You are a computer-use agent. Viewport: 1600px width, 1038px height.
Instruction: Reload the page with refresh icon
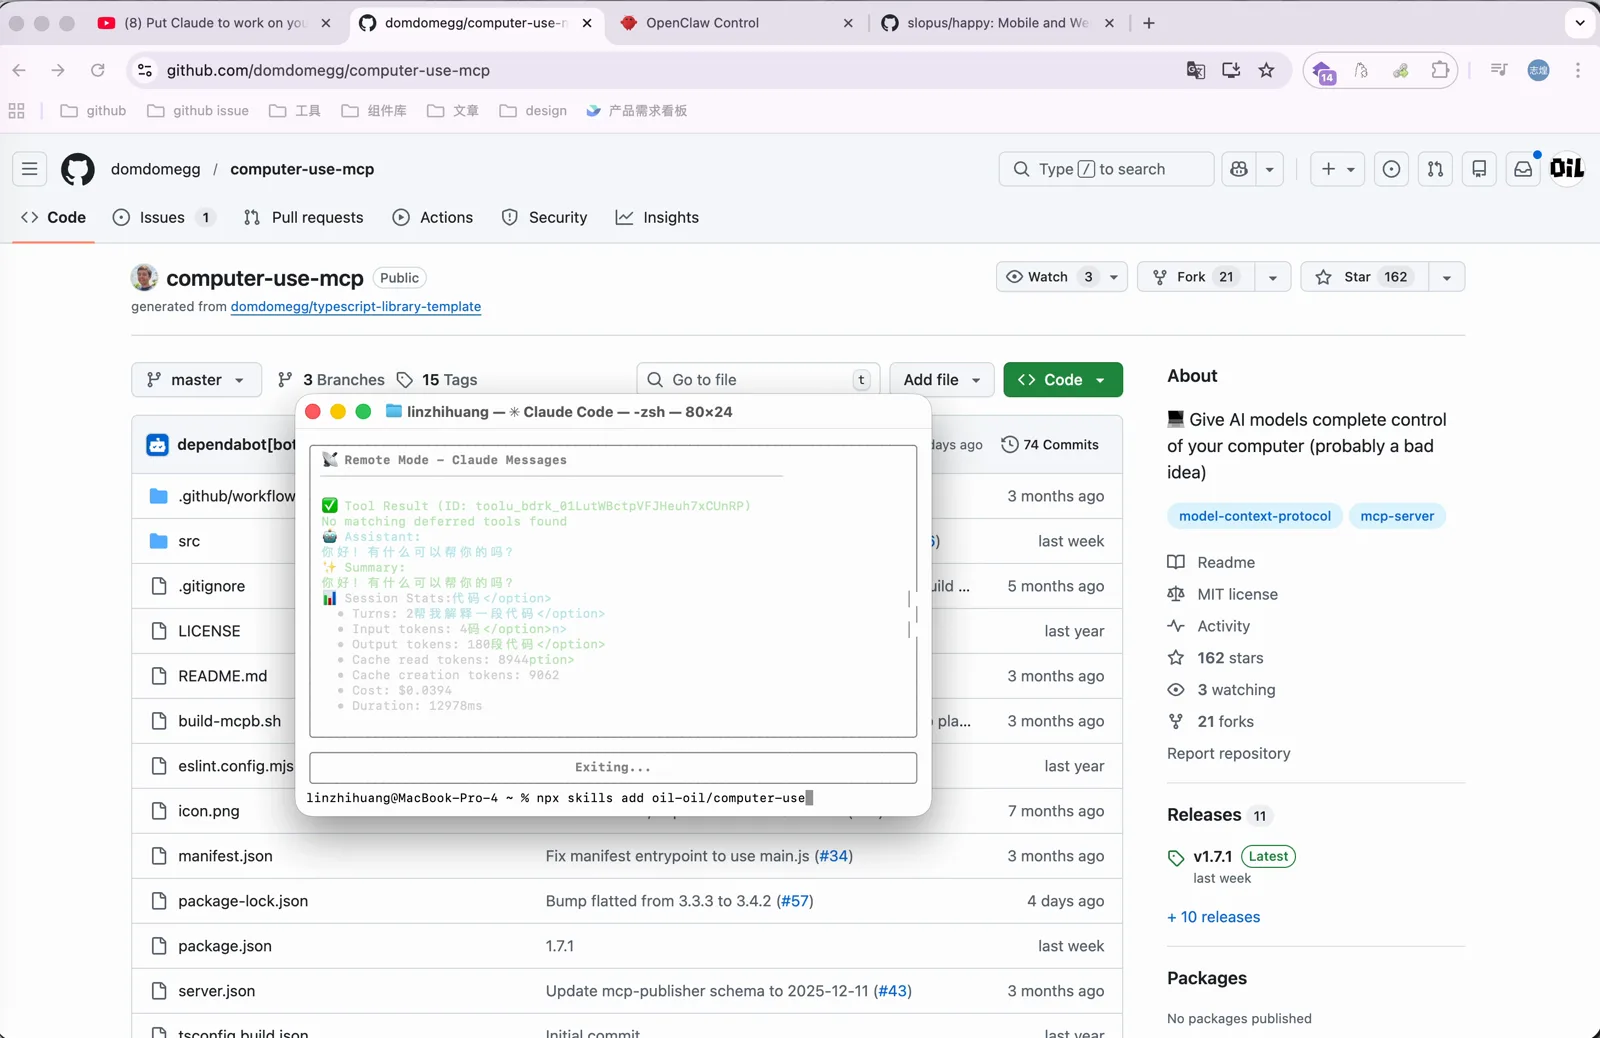(98, 70)
